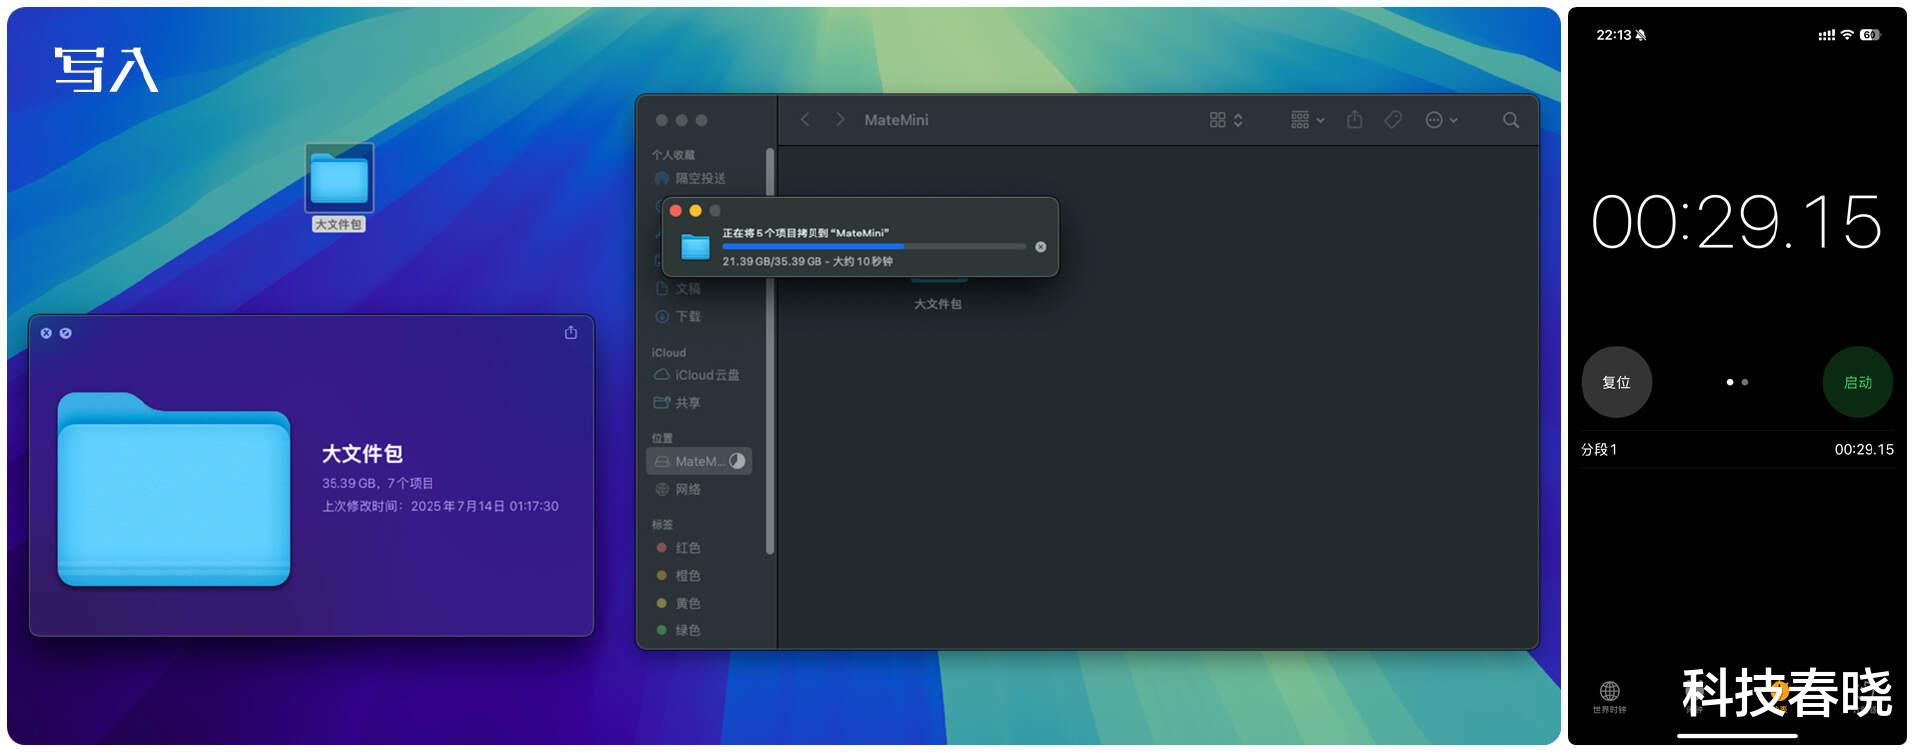Screen dimensions: 1920x753
Task: Collapse the iCloud sidebar section
Action: point(669,353)
